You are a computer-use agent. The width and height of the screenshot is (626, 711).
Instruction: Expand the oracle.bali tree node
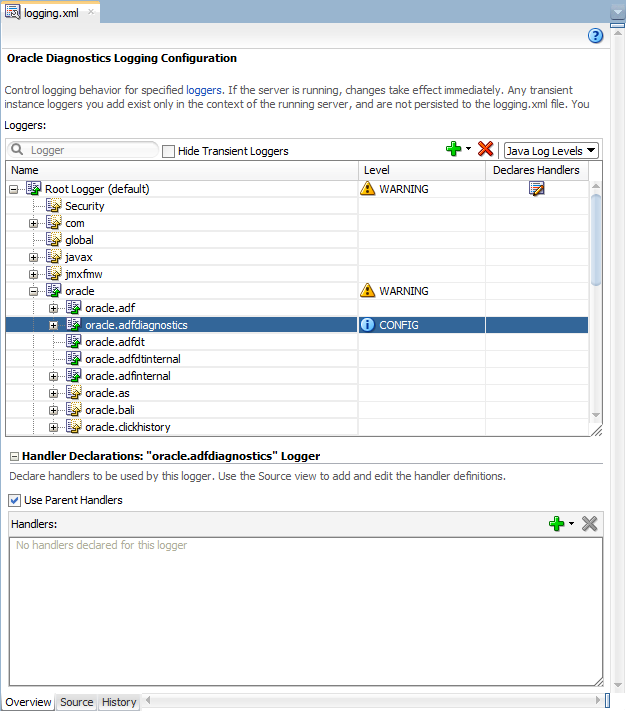click(53, 411)
